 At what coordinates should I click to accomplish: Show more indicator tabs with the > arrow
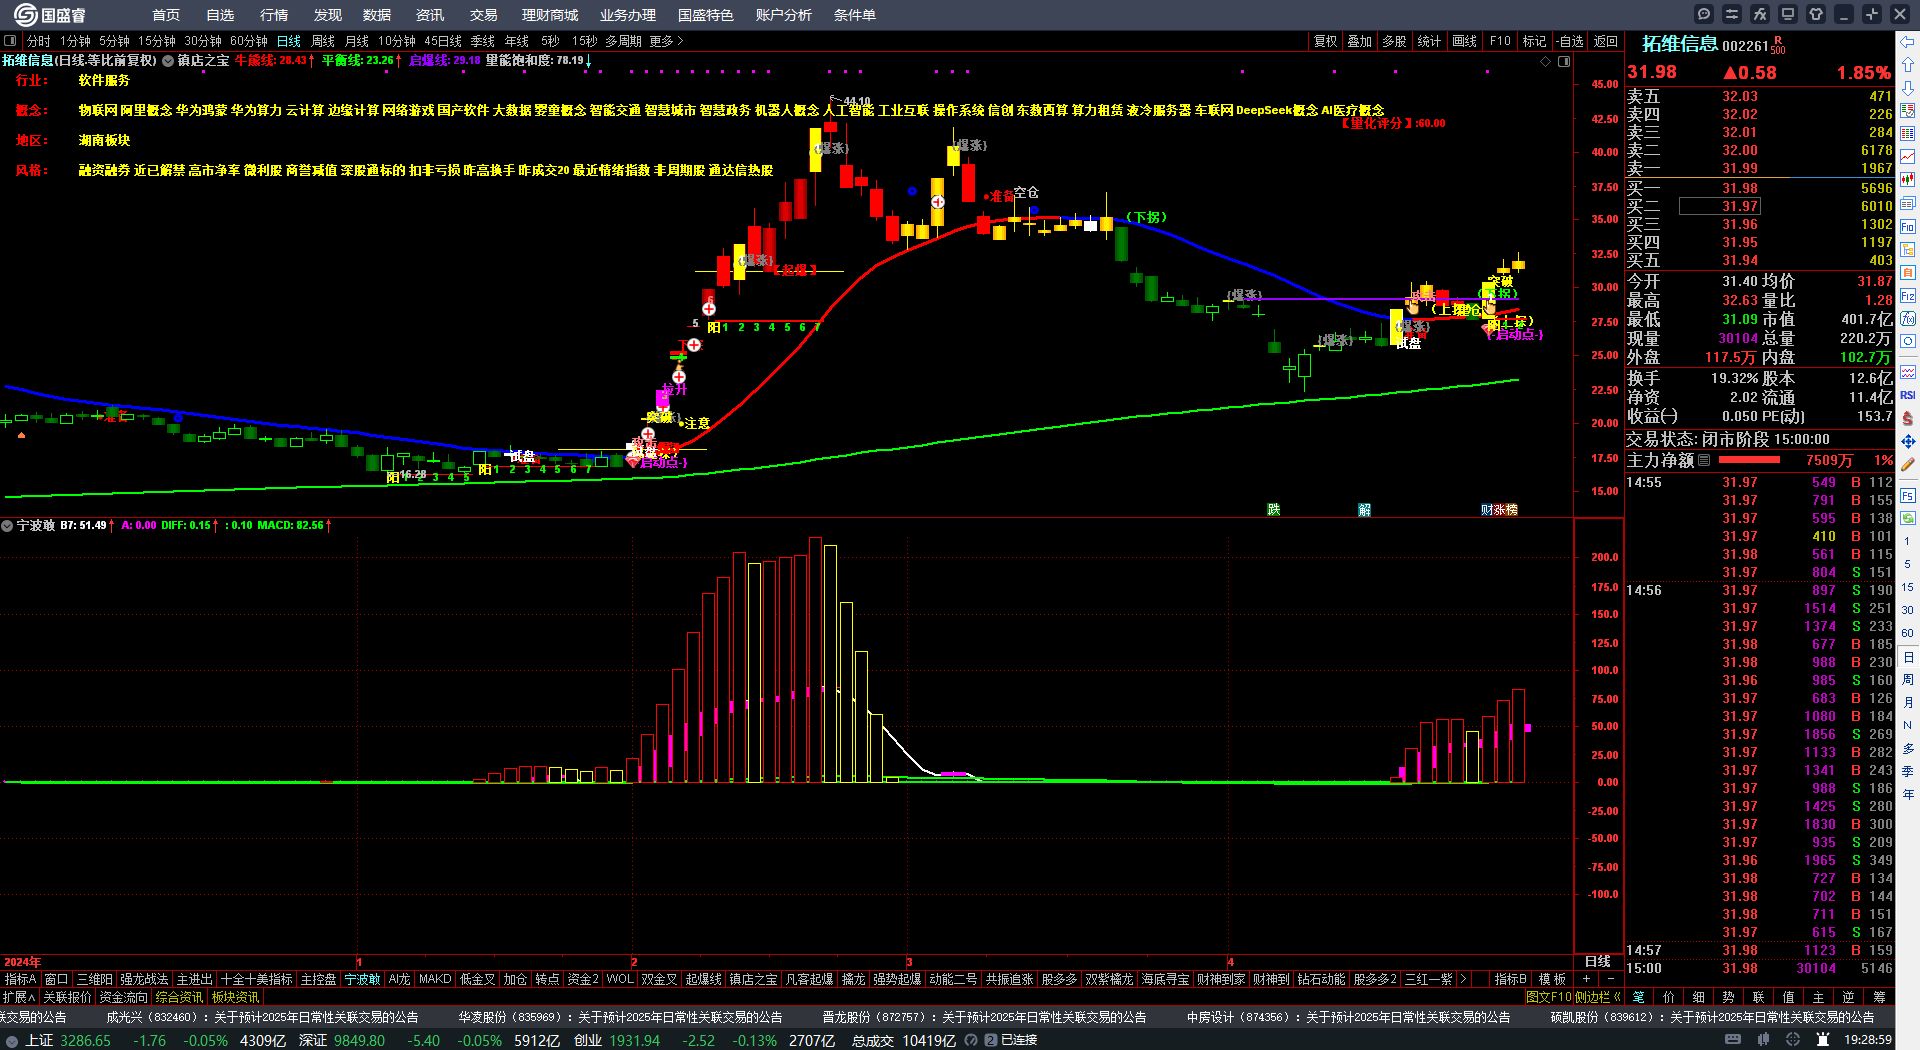[1463, 979]
